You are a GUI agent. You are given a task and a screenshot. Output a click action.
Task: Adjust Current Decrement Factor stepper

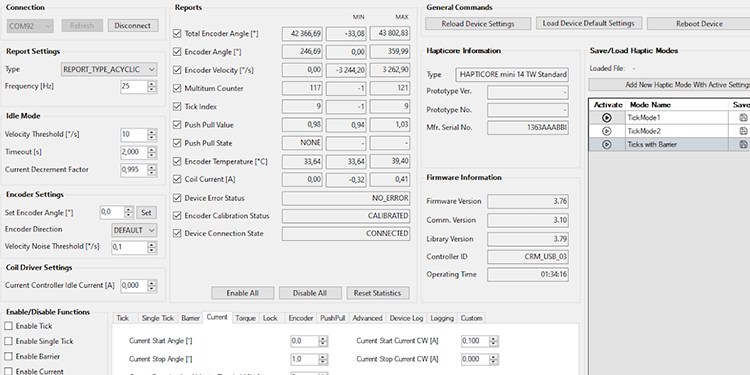tap(152, 170)
